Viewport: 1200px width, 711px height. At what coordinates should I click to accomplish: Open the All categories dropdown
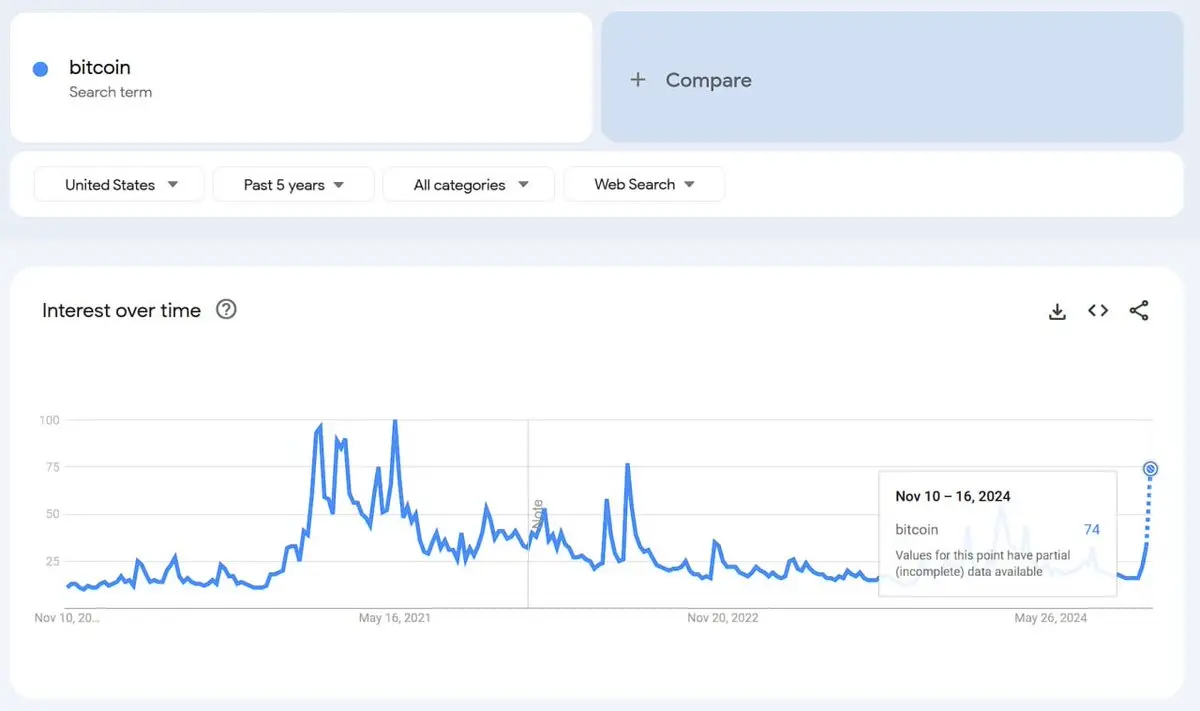(x=469, y=185)
